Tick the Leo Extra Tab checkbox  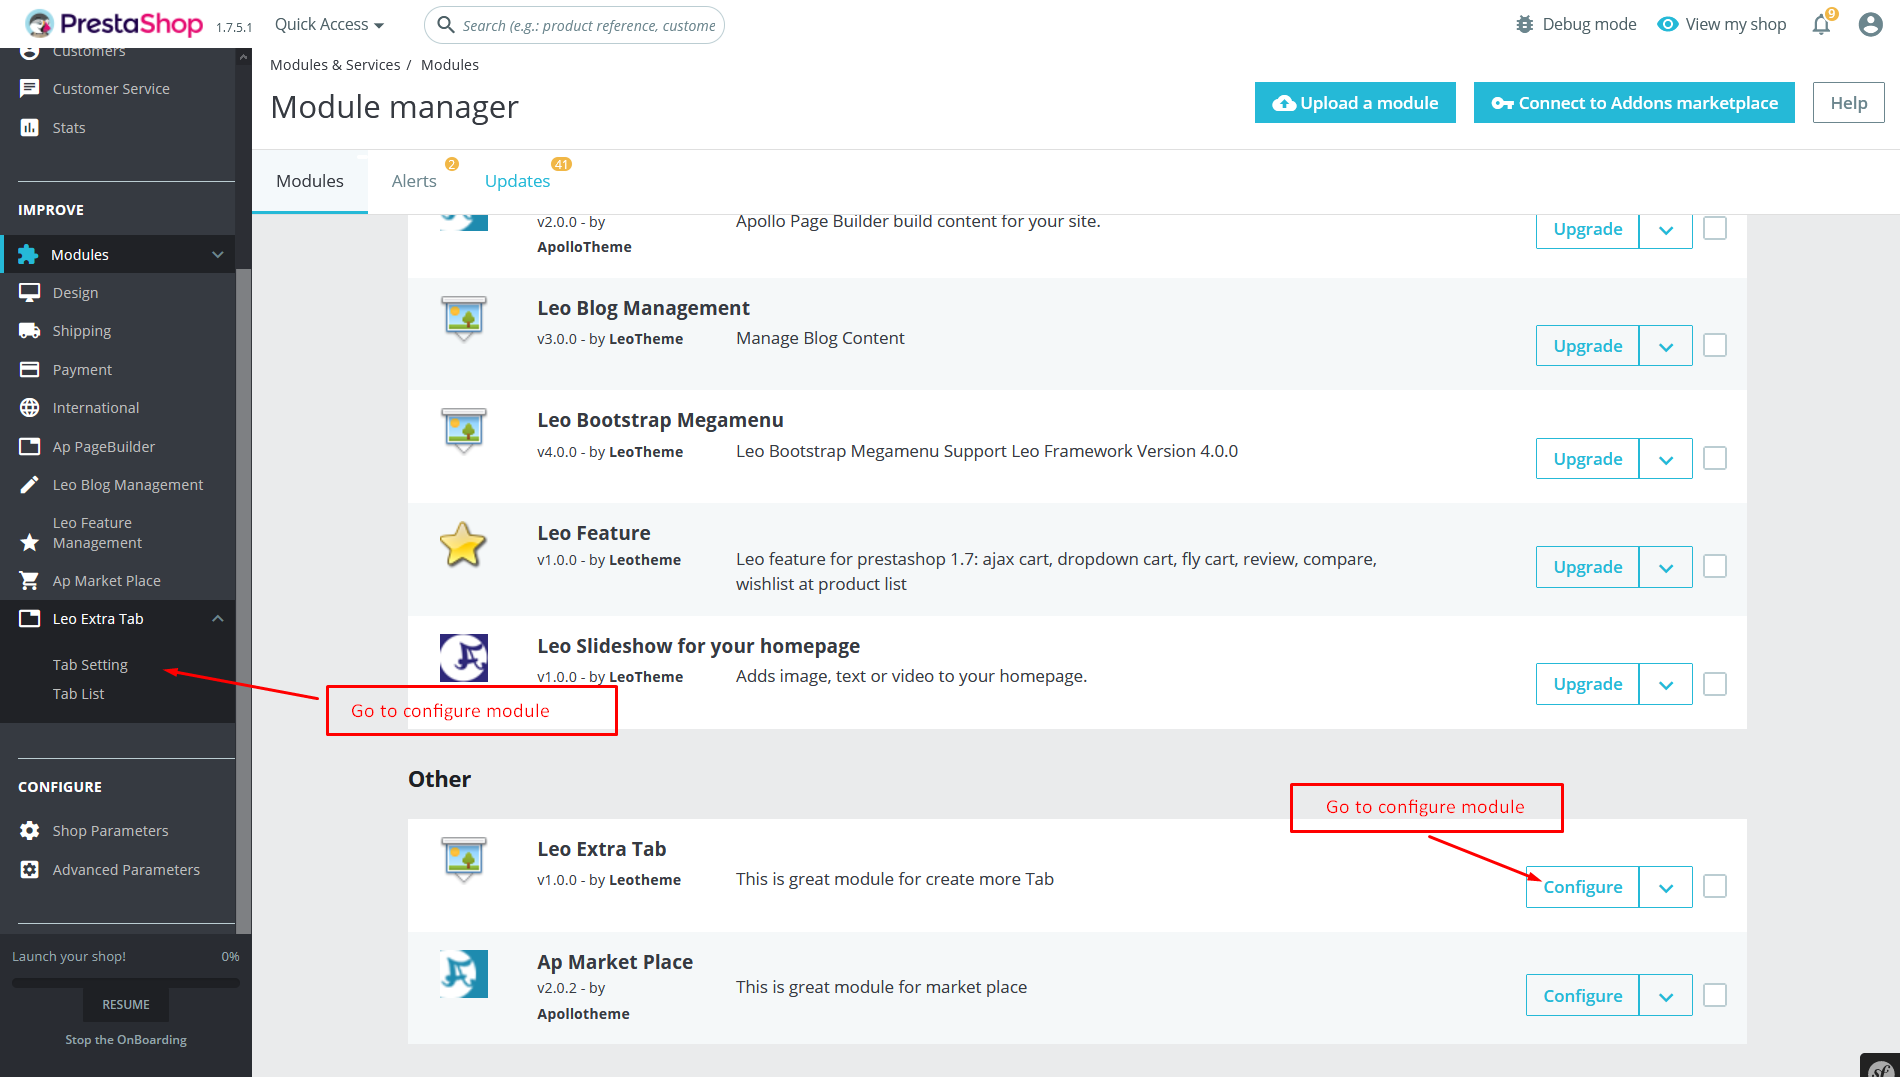point(1715,887)
